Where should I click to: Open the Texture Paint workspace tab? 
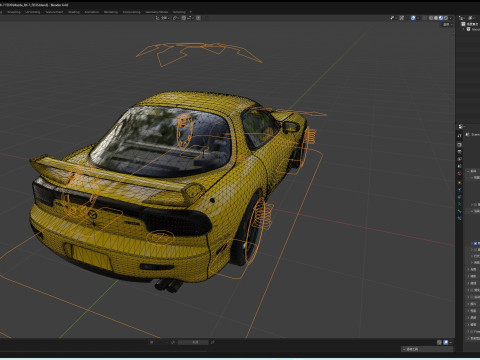(x=54, y=12)
